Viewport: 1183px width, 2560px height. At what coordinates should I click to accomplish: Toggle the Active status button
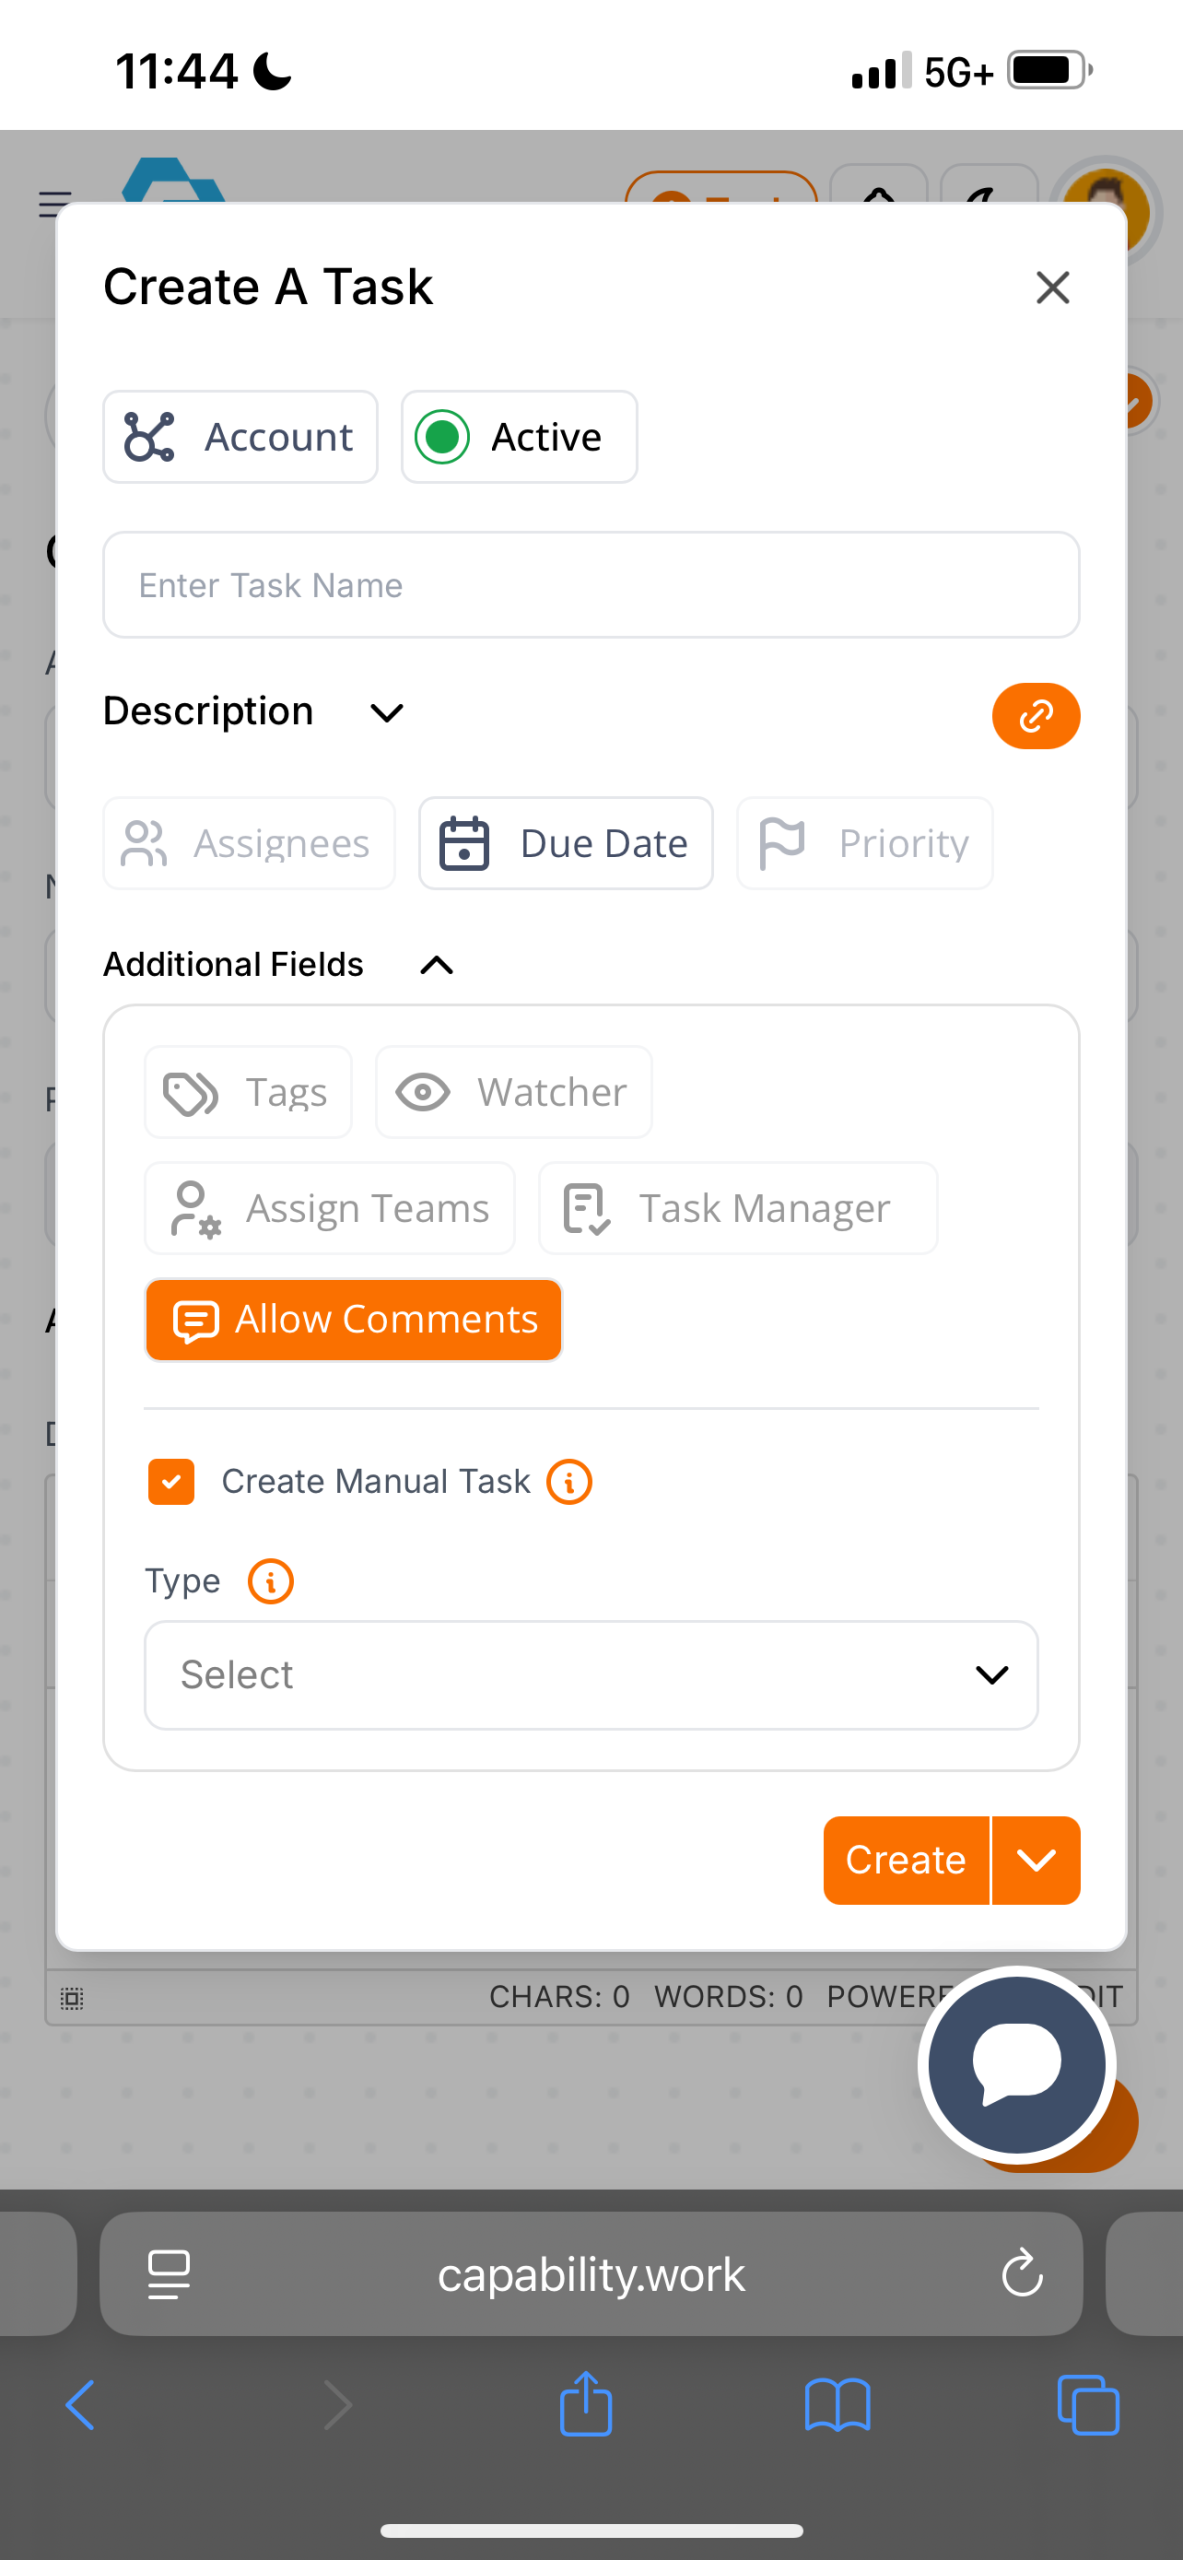coord(519,437)
